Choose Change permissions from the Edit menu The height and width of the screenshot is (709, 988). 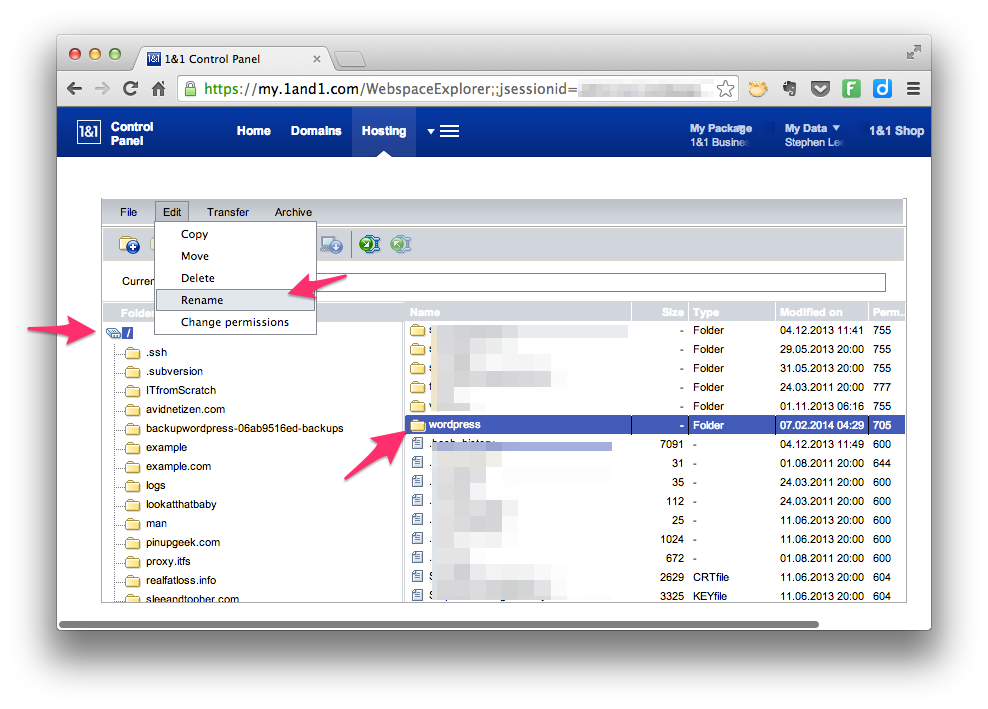(x=235, y=322)
